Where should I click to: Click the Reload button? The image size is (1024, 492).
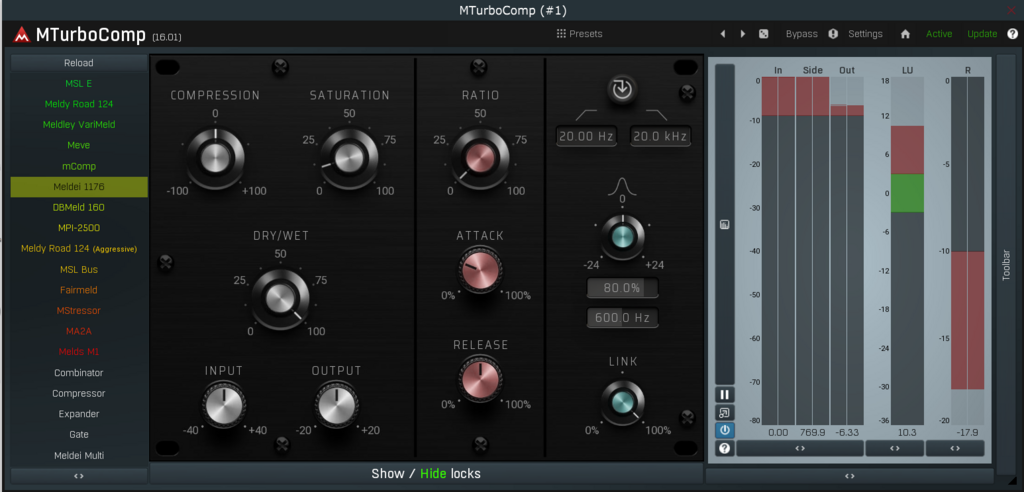point(78,63)
